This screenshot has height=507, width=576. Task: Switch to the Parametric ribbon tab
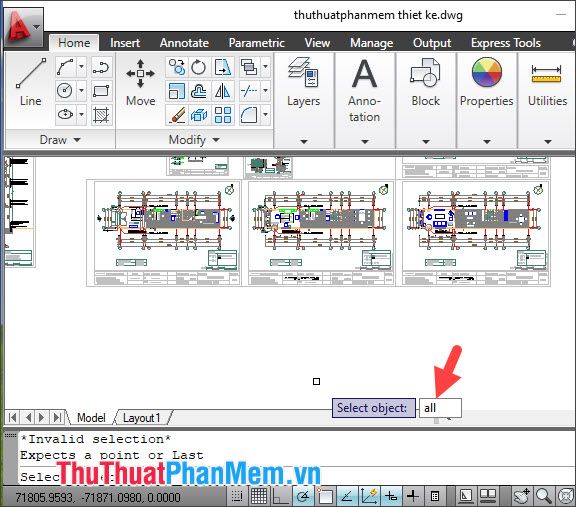pyautogui.click(x=256, y=43)
